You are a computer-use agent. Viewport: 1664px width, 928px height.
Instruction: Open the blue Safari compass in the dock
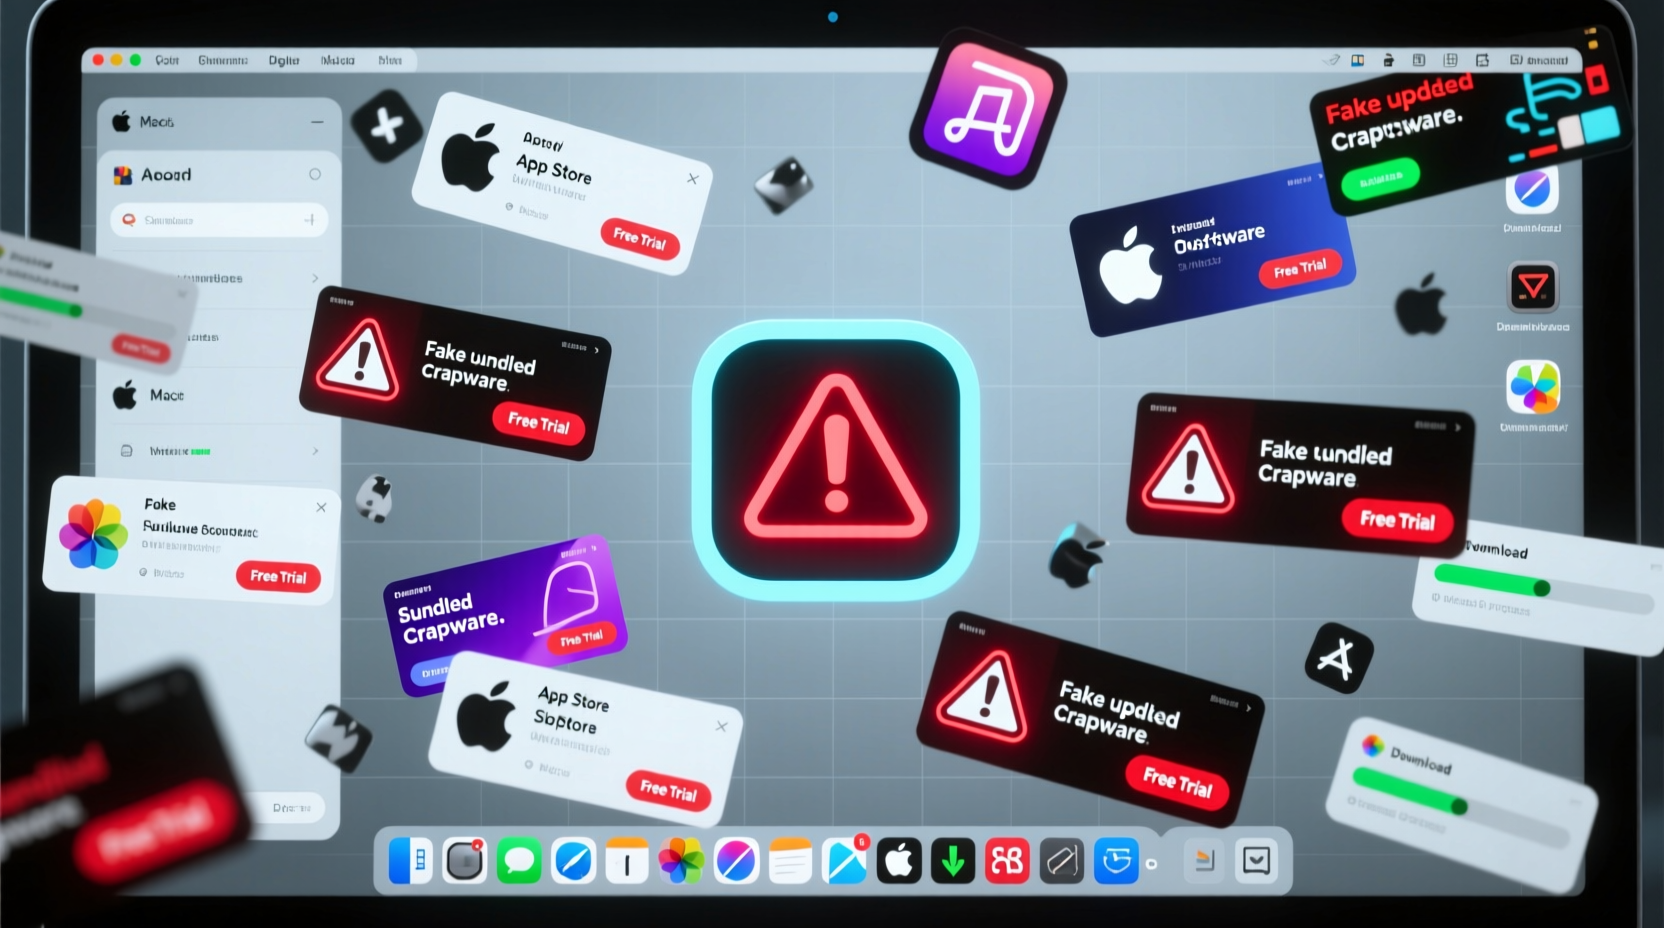(x=574, y=861)
